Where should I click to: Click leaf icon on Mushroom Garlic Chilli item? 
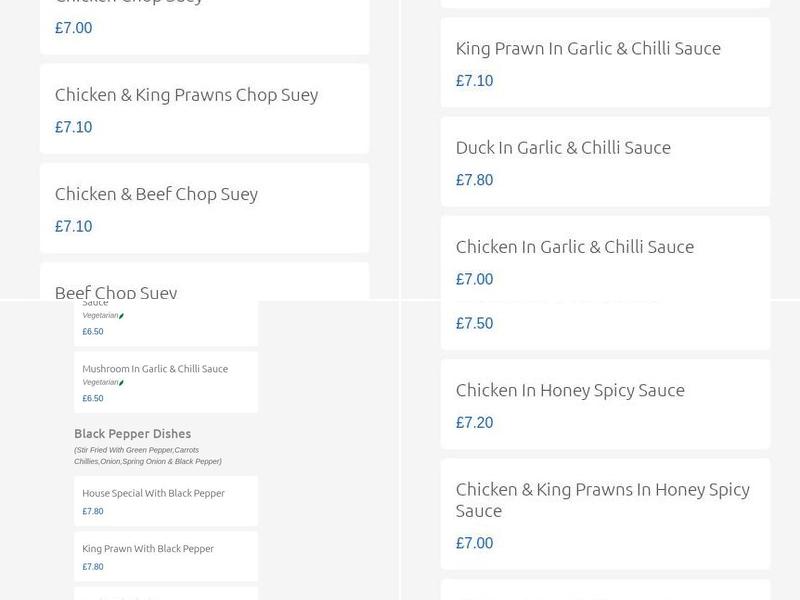122,383
